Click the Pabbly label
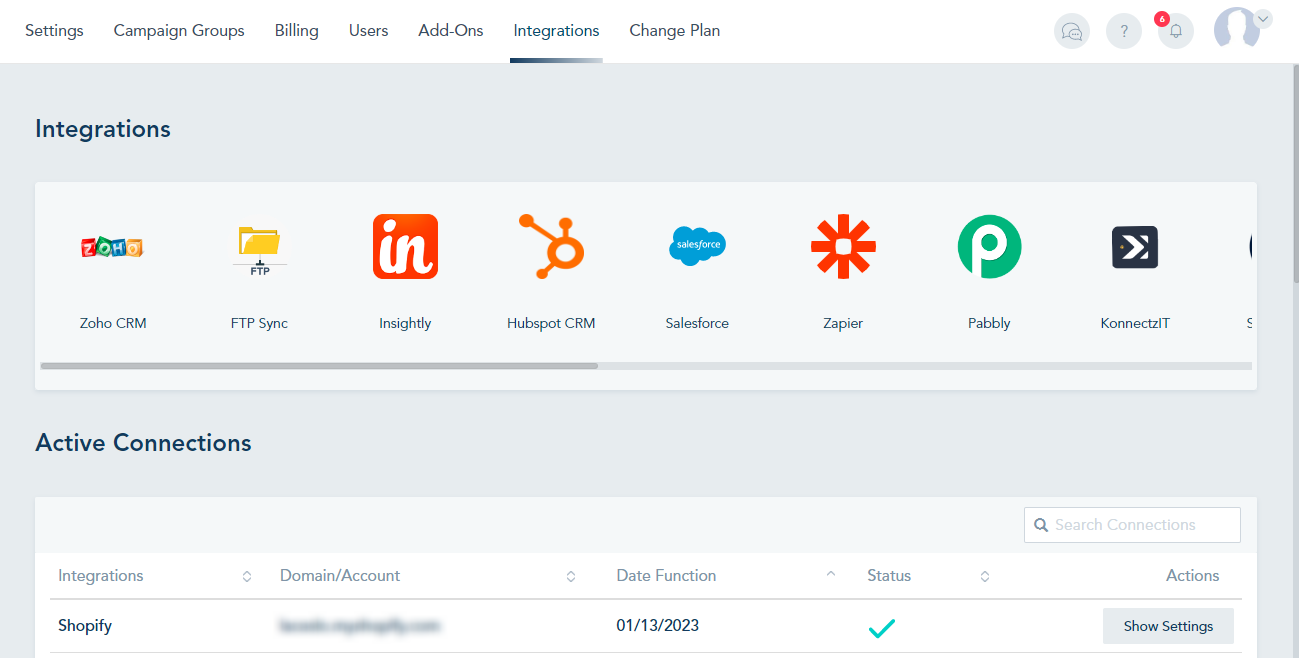 point(989,323)
